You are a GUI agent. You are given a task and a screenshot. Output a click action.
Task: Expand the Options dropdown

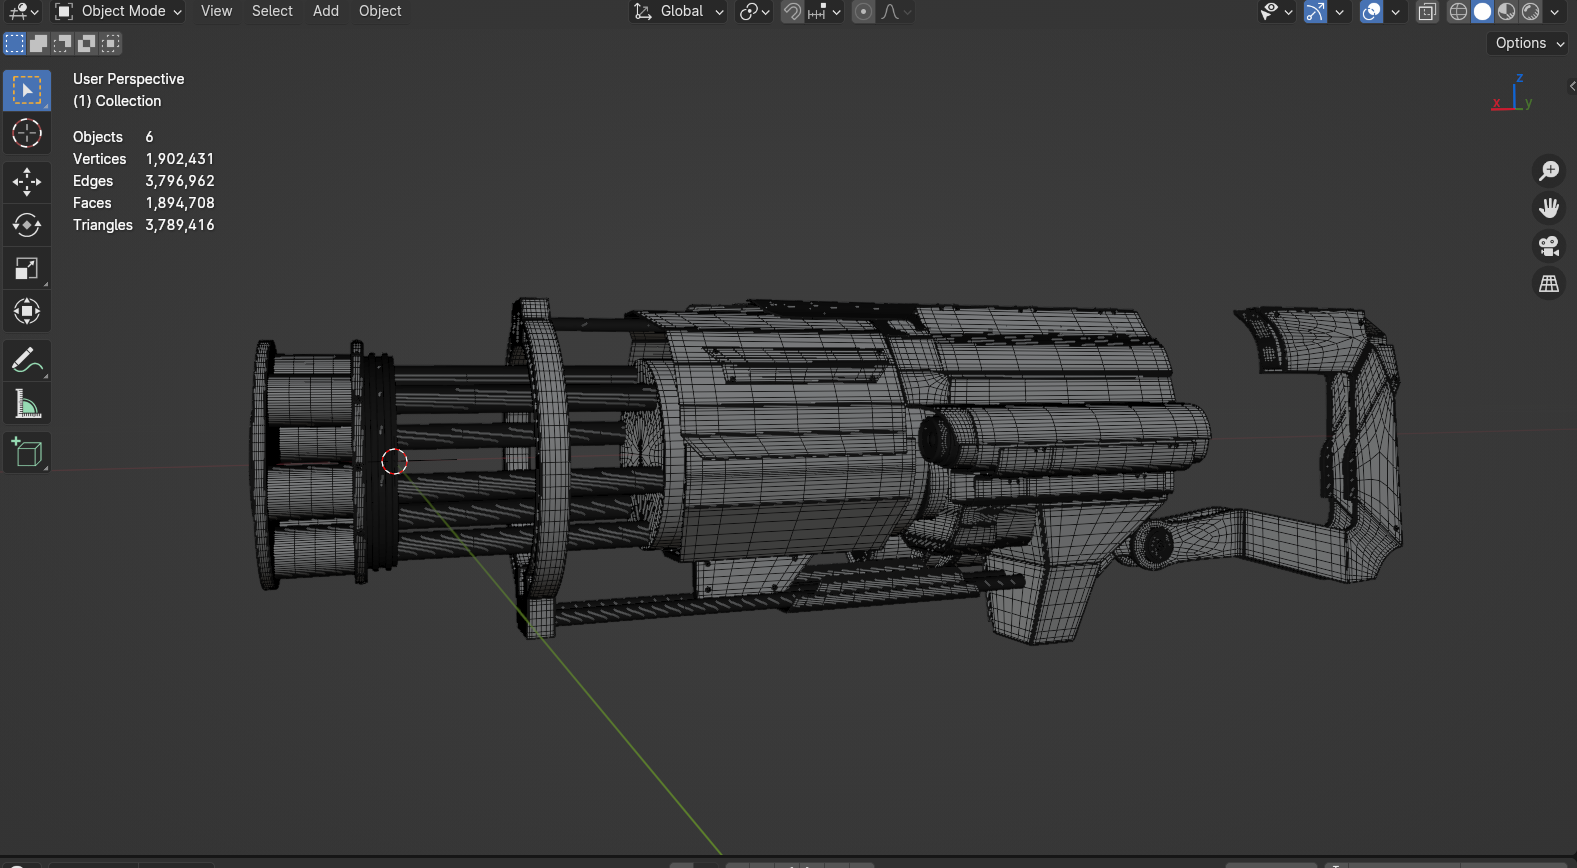coord(1528,43)
